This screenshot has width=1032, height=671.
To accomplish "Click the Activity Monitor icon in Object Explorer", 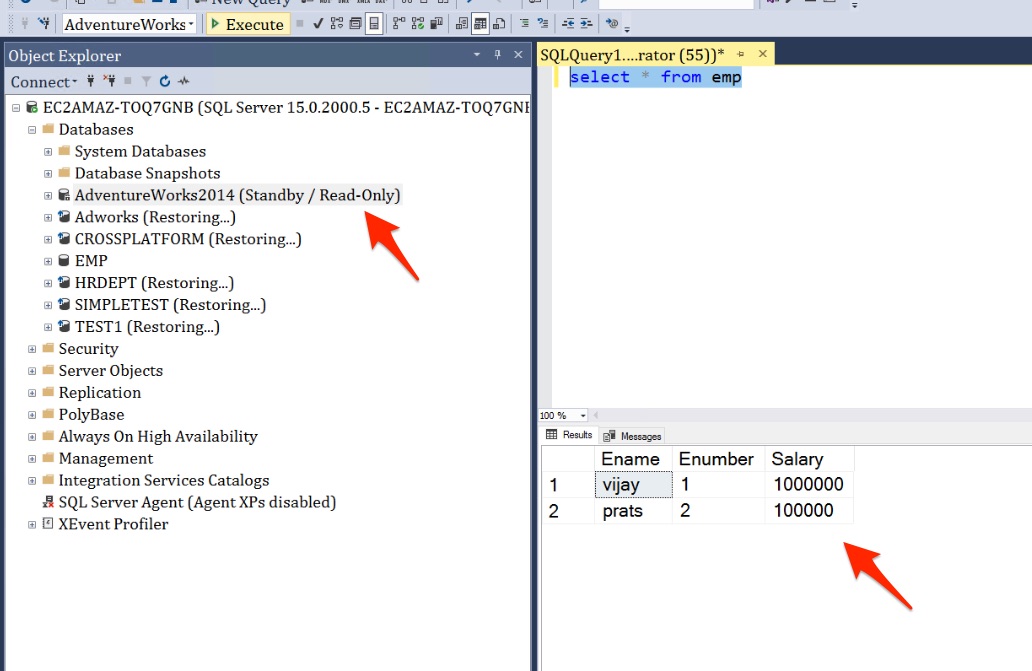I will [184, 82].
